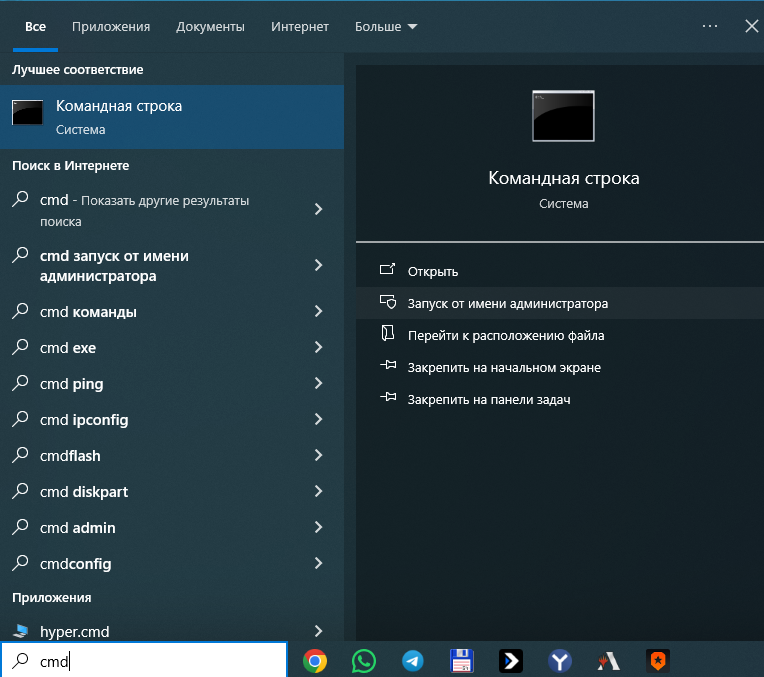Open Google Chrome from the taskbar
The image size is (764, 677).
point(315,660)
